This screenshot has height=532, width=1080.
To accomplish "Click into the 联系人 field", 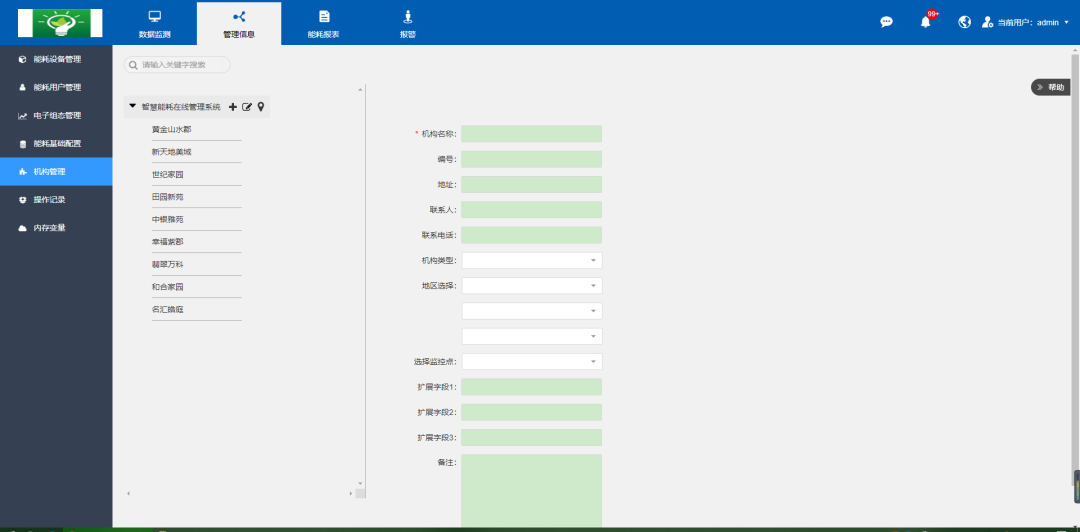I will click(532, 209).
